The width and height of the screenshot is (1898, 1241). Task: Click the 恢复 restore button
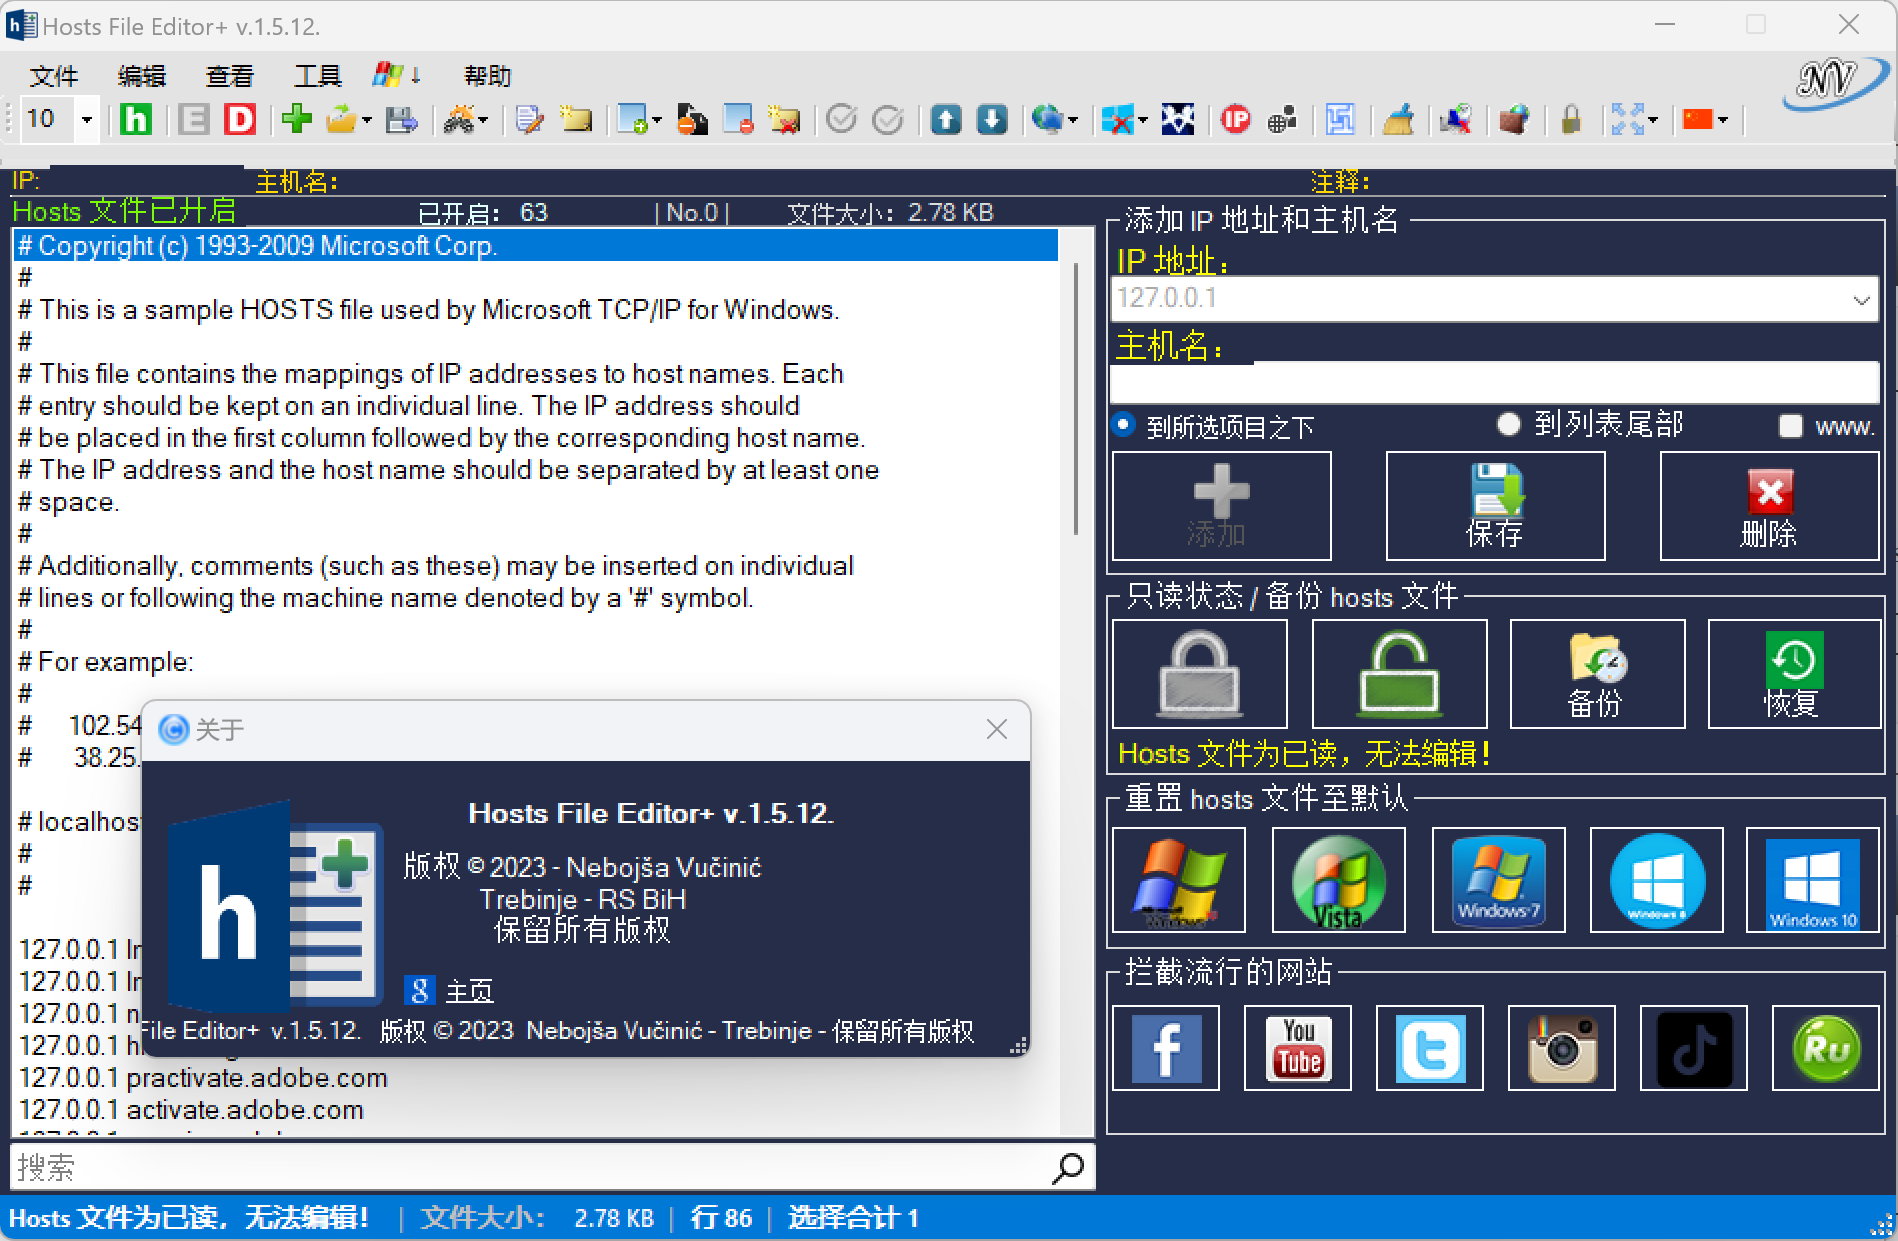[x=1794, y=674]
